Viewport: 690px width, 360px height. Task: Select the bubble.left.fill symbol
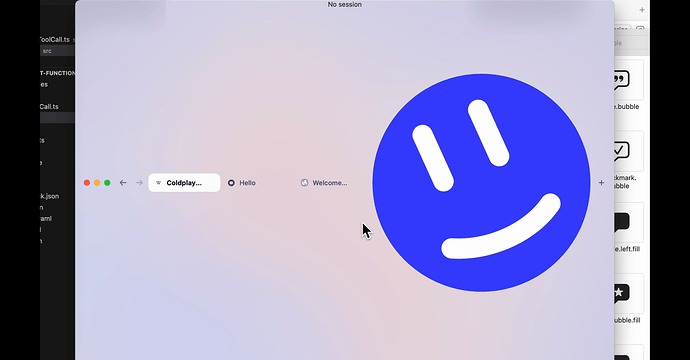point(621,223)
